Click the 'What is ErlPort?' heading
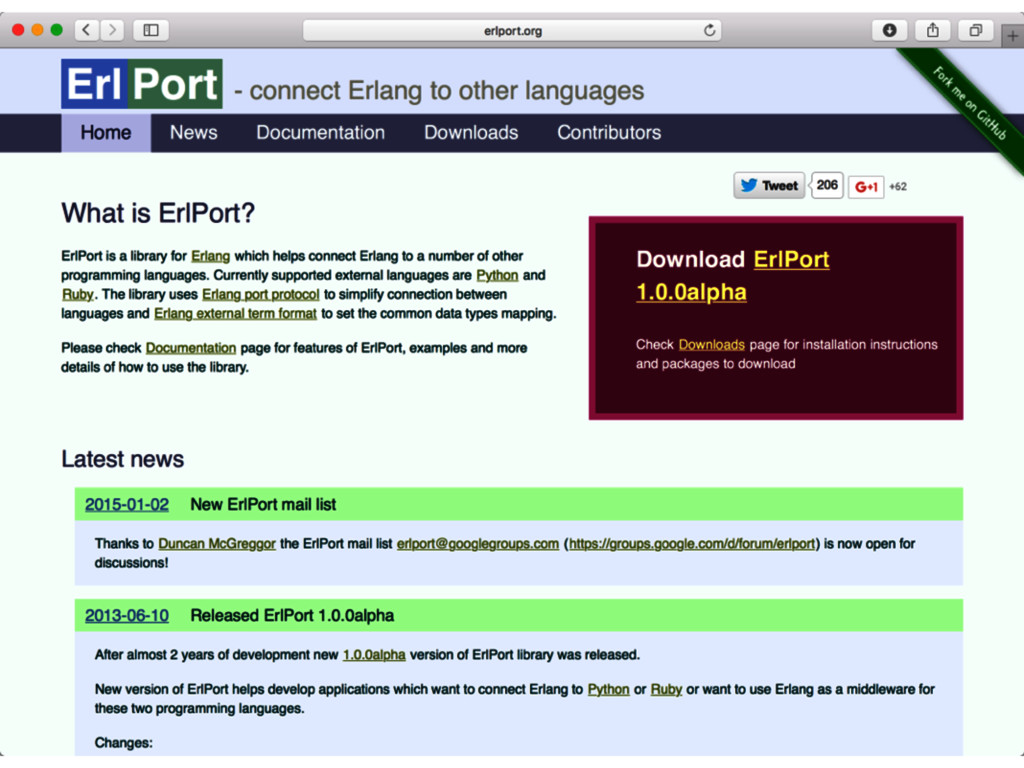Viewport: 1024px width, 768px height. click(x=158, y=213)
